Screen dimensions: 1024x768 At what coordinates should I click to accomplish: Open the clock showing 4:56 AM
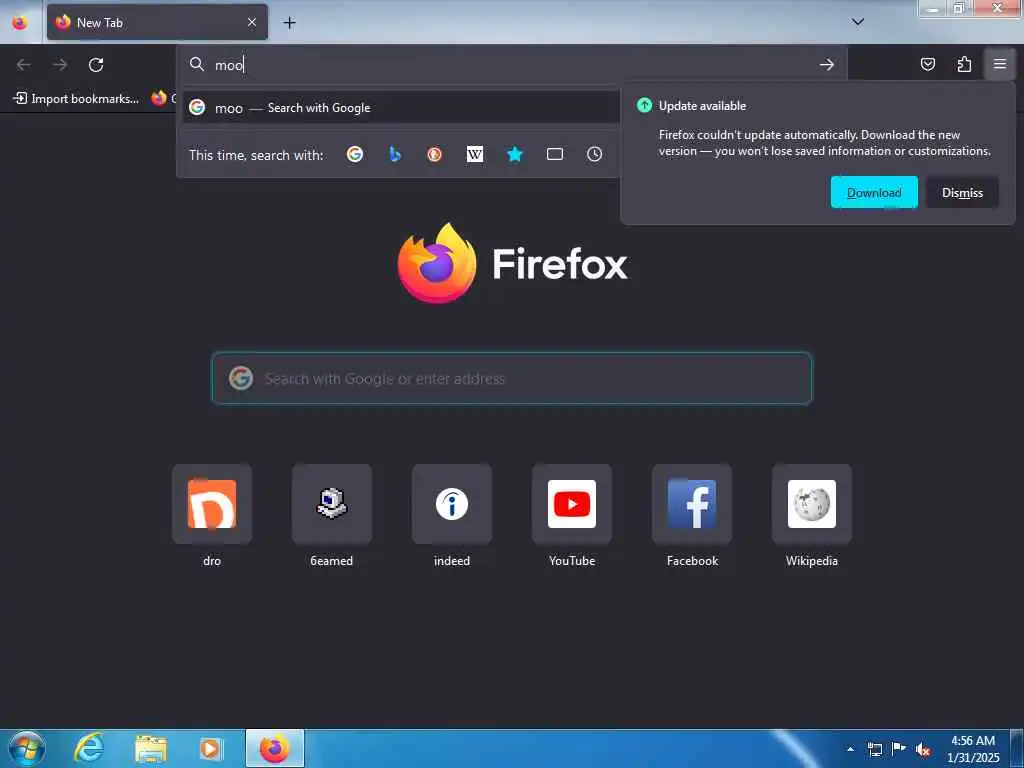[x=973, y=749]
